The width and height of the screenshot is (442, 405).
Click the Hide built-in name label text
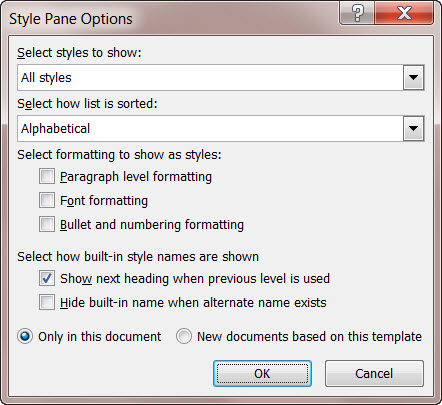[x=193, y=303]
